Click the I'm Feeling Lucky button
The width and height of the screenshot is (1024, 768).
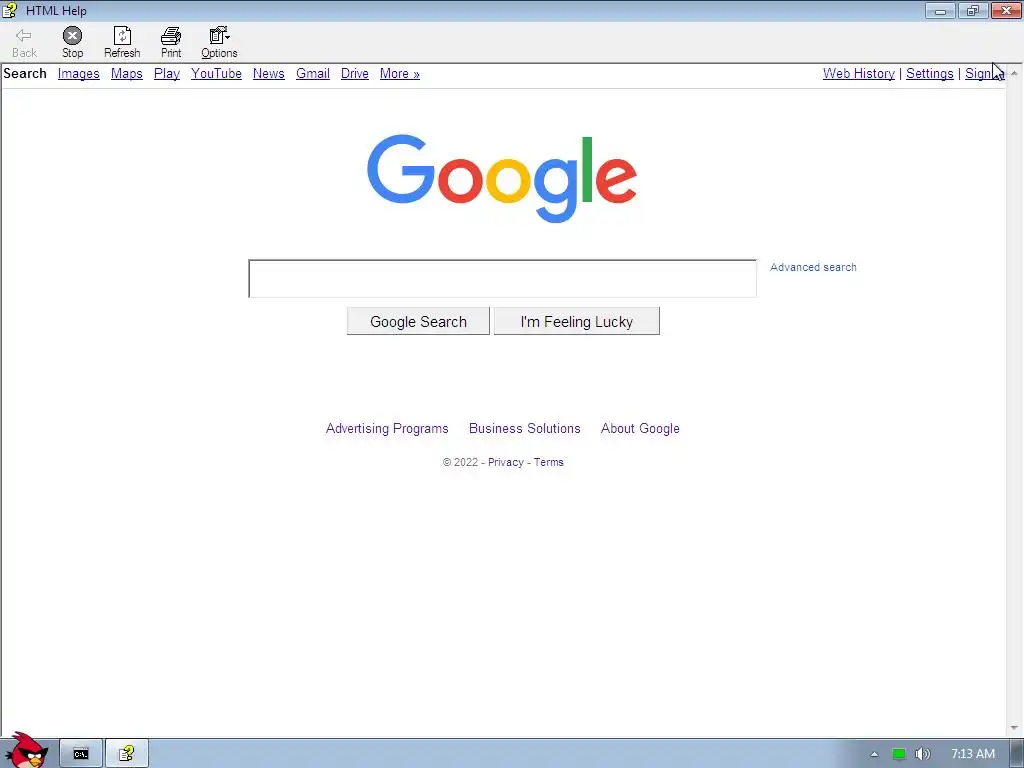click(x=577, y=321)
